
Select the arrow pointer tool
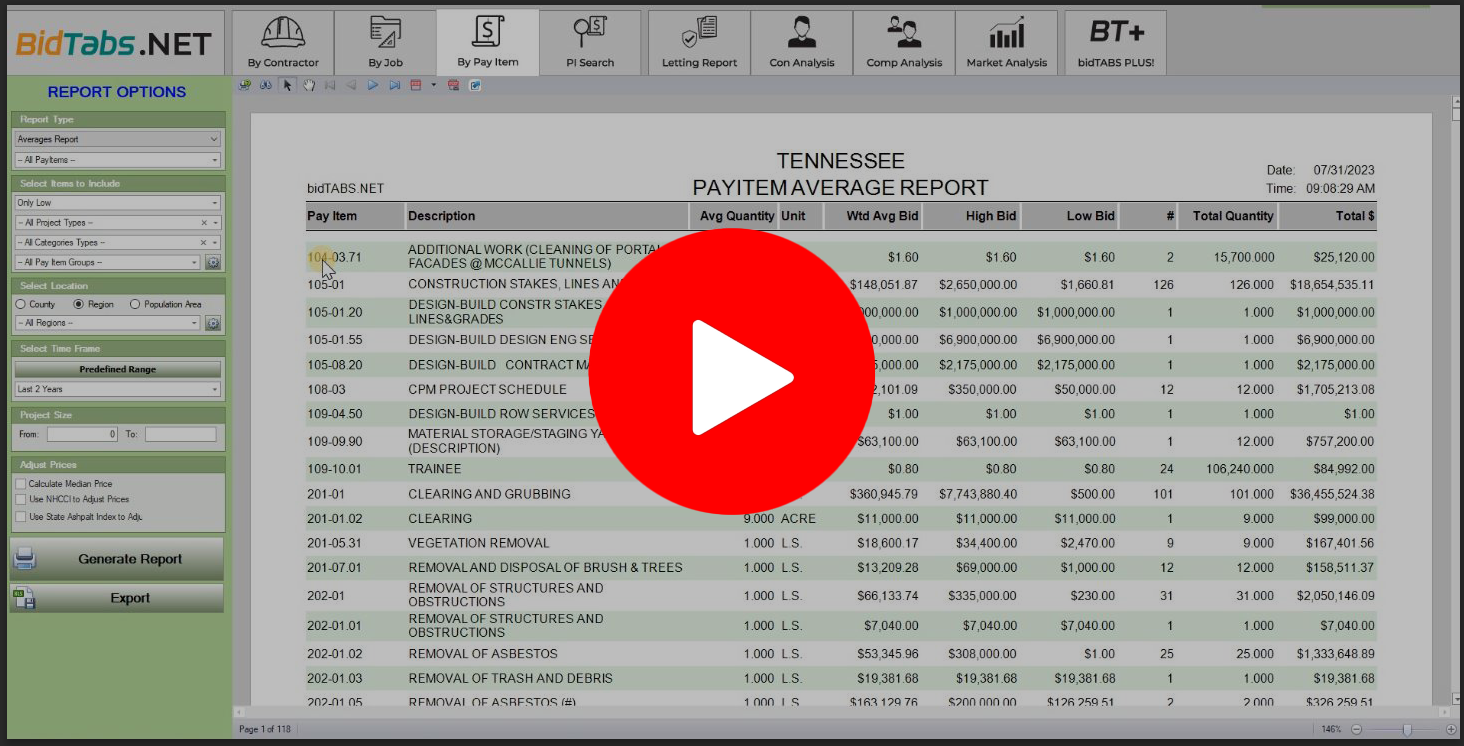(288, 86)
